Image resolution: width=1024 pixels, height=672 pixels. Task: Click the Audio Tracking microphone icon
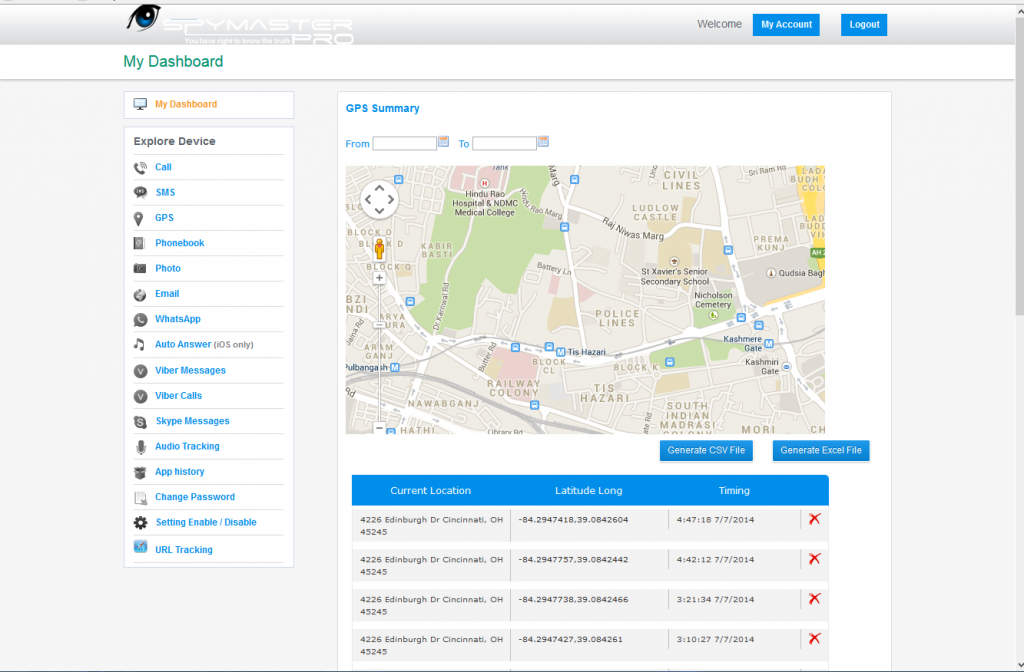coord(140,447)
